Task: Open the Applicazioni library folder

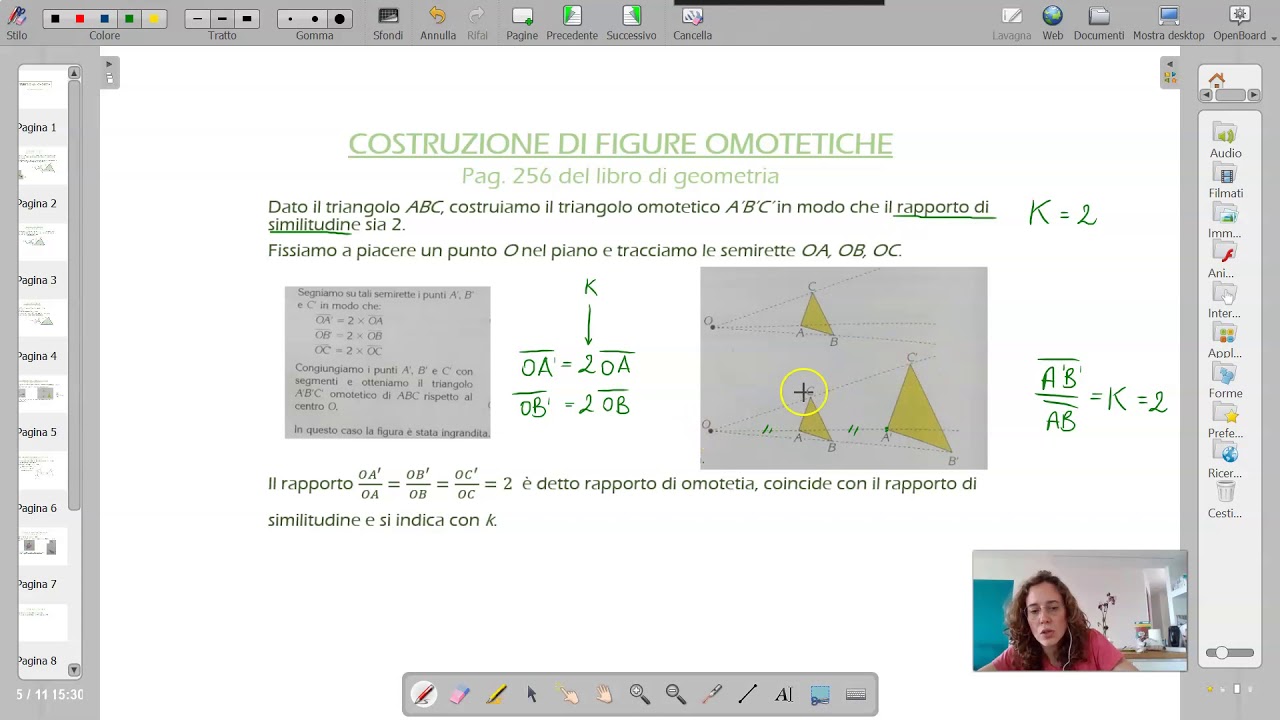Action: tap(1225, 342)
